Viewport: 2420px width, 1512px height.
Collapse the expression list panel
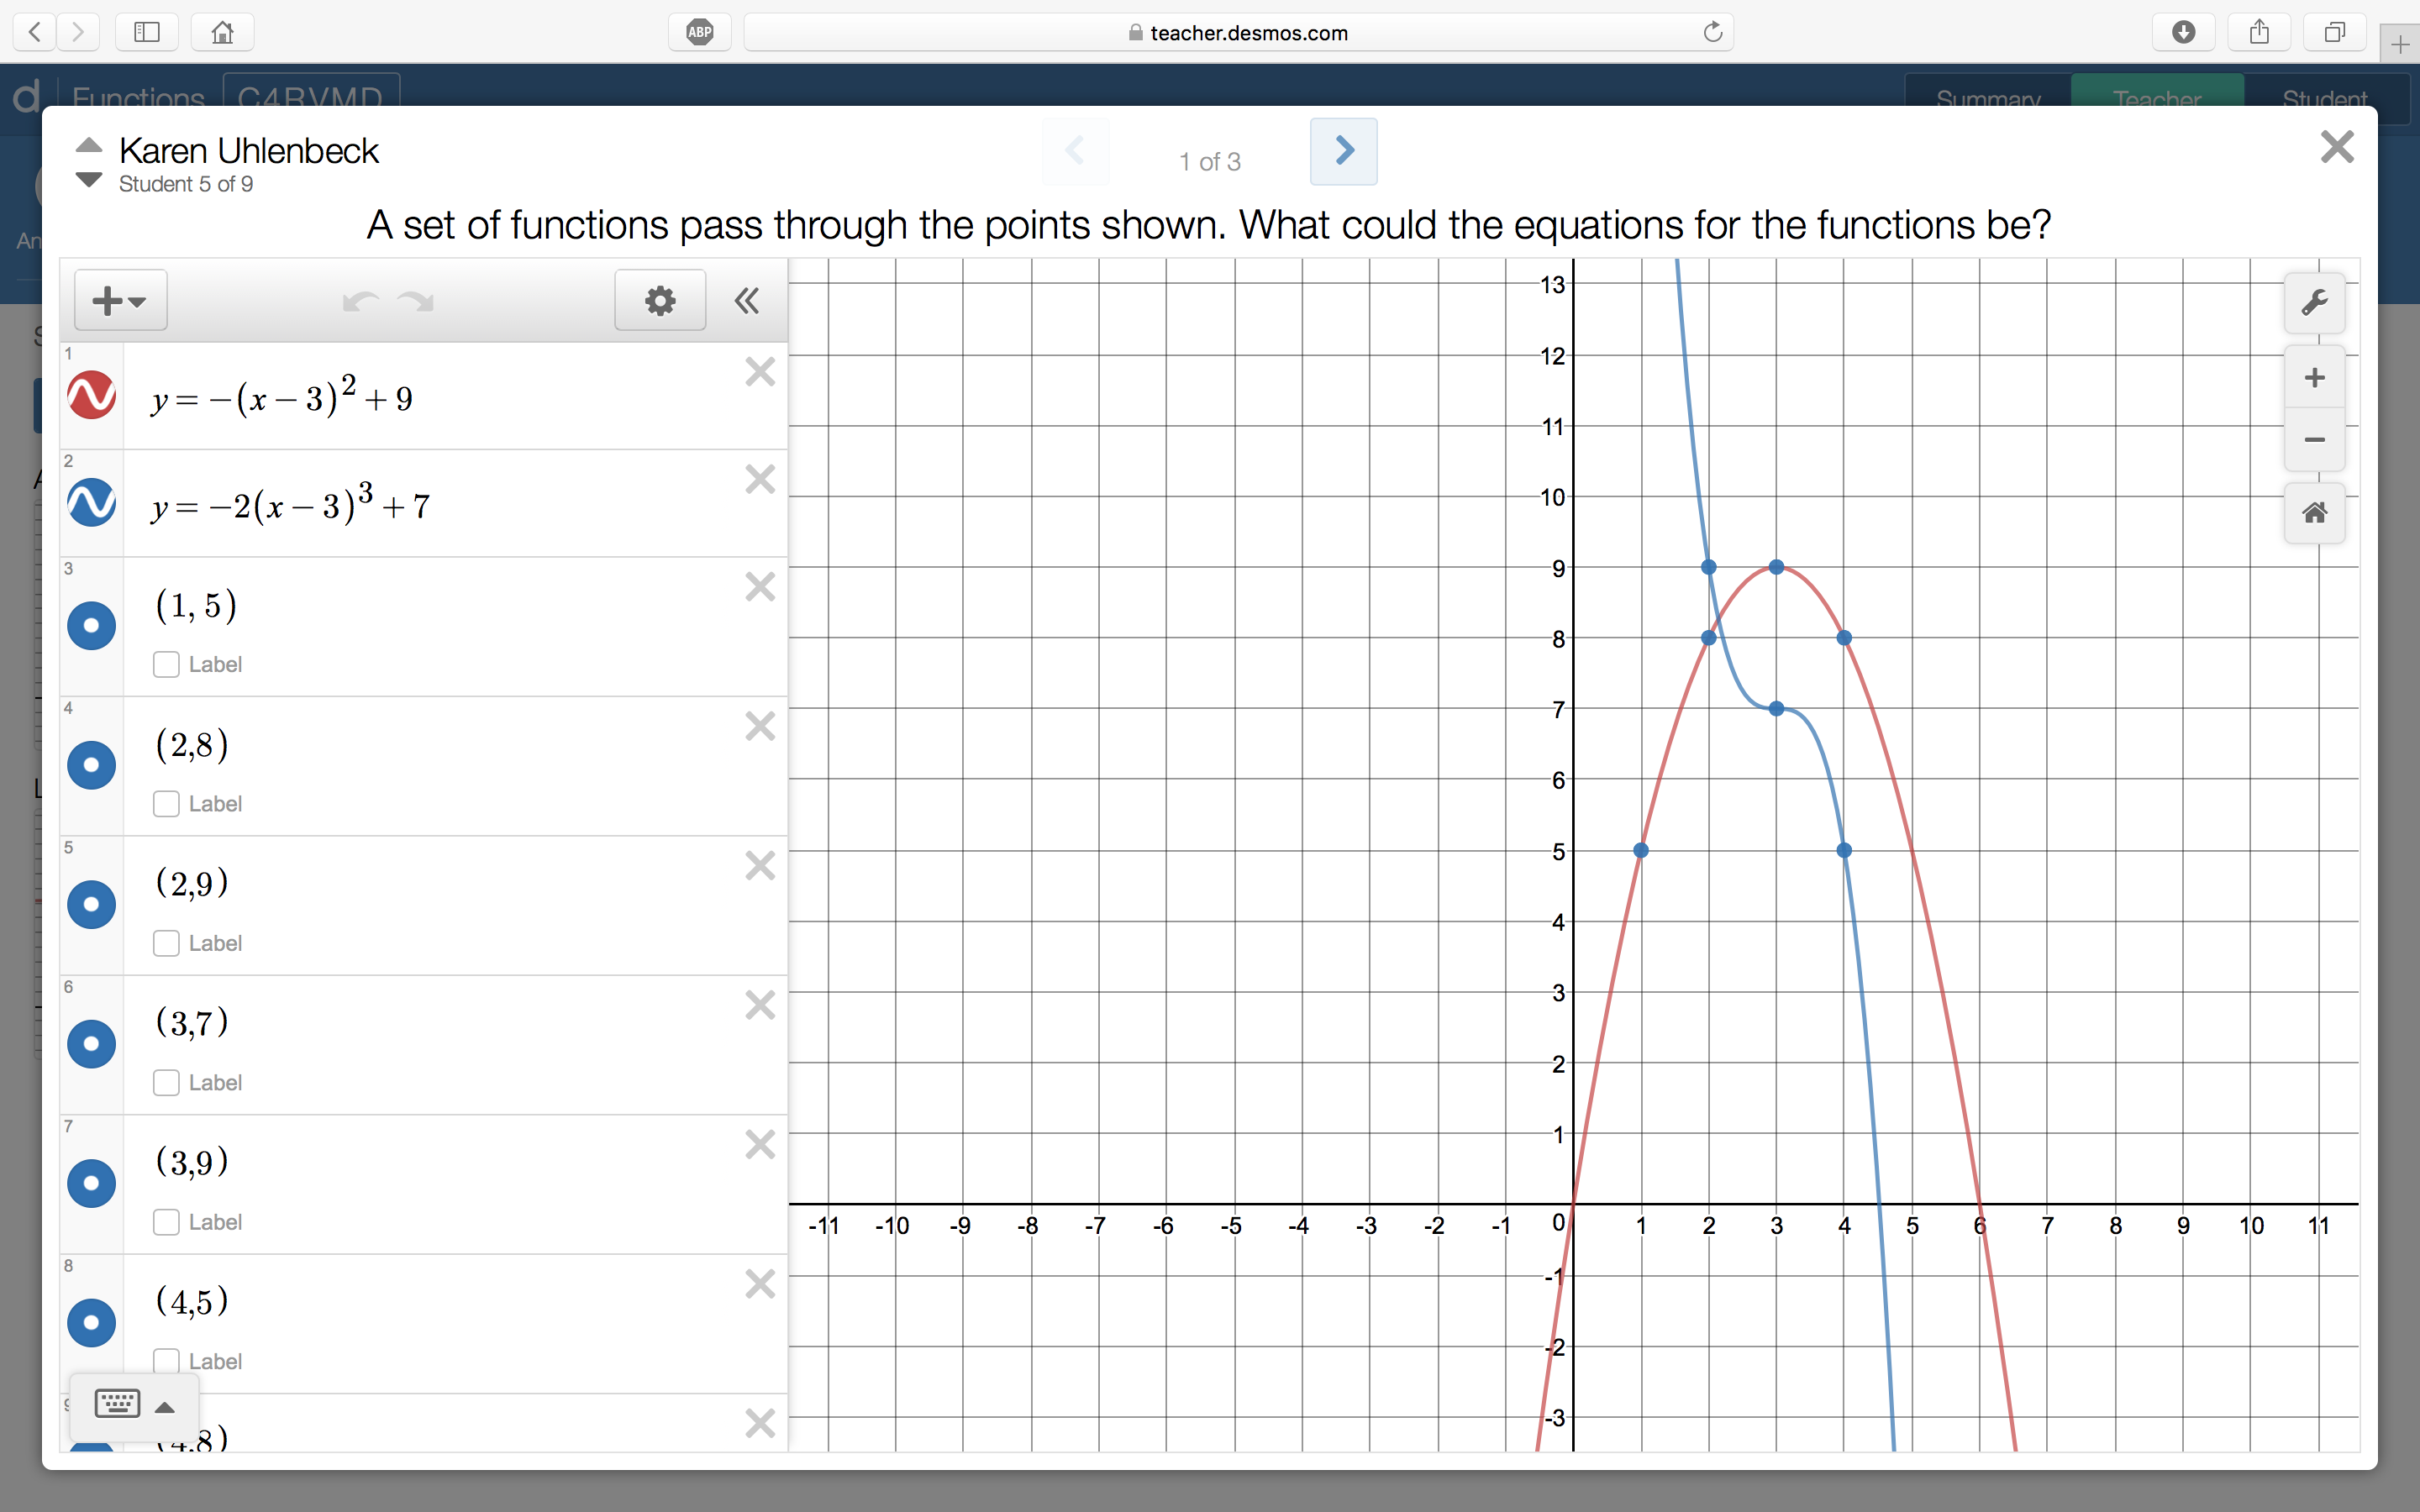[747, 300]
